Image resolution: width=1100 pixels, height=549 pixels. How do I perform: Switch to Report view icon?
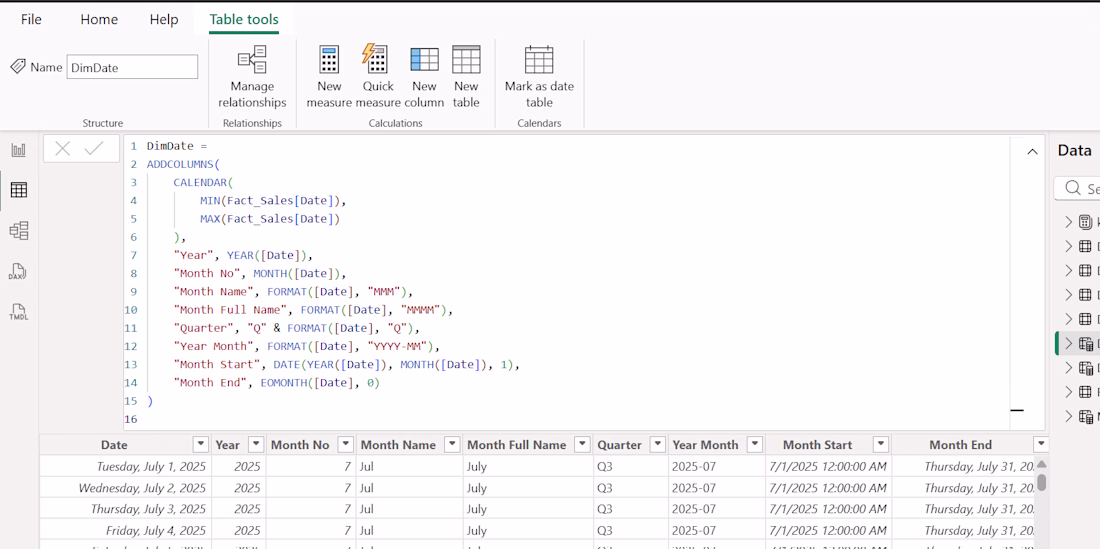(x=19, y=149)
